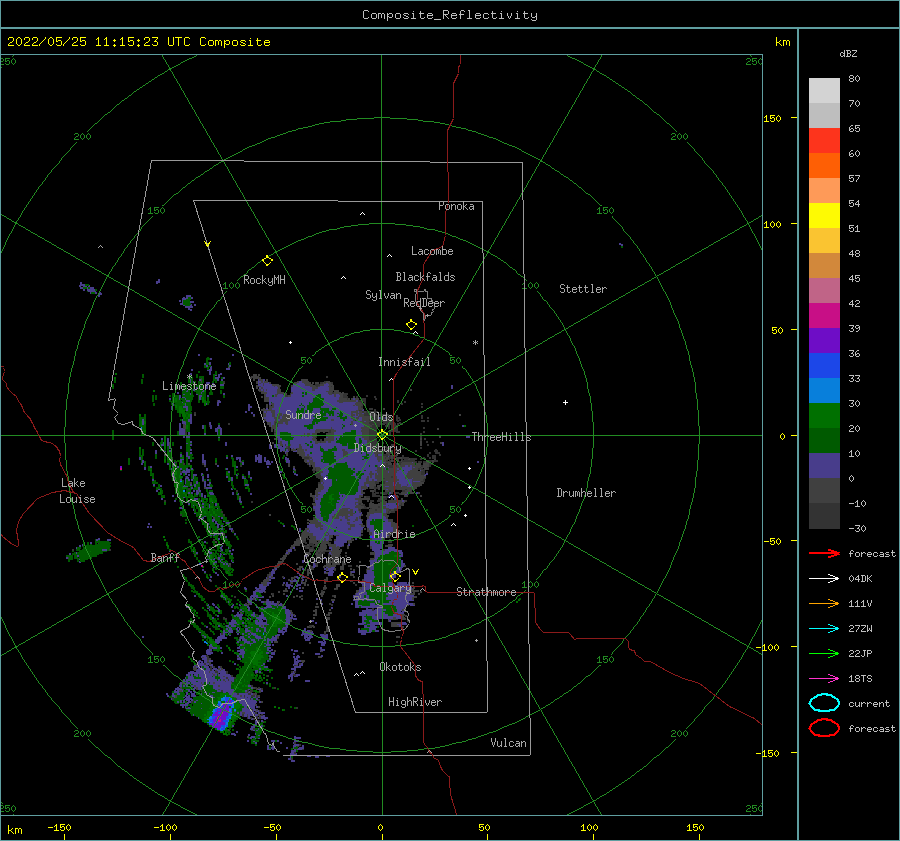Click the Cochrane city label
This screenshot has width=900, height=841.
(327, 559)
